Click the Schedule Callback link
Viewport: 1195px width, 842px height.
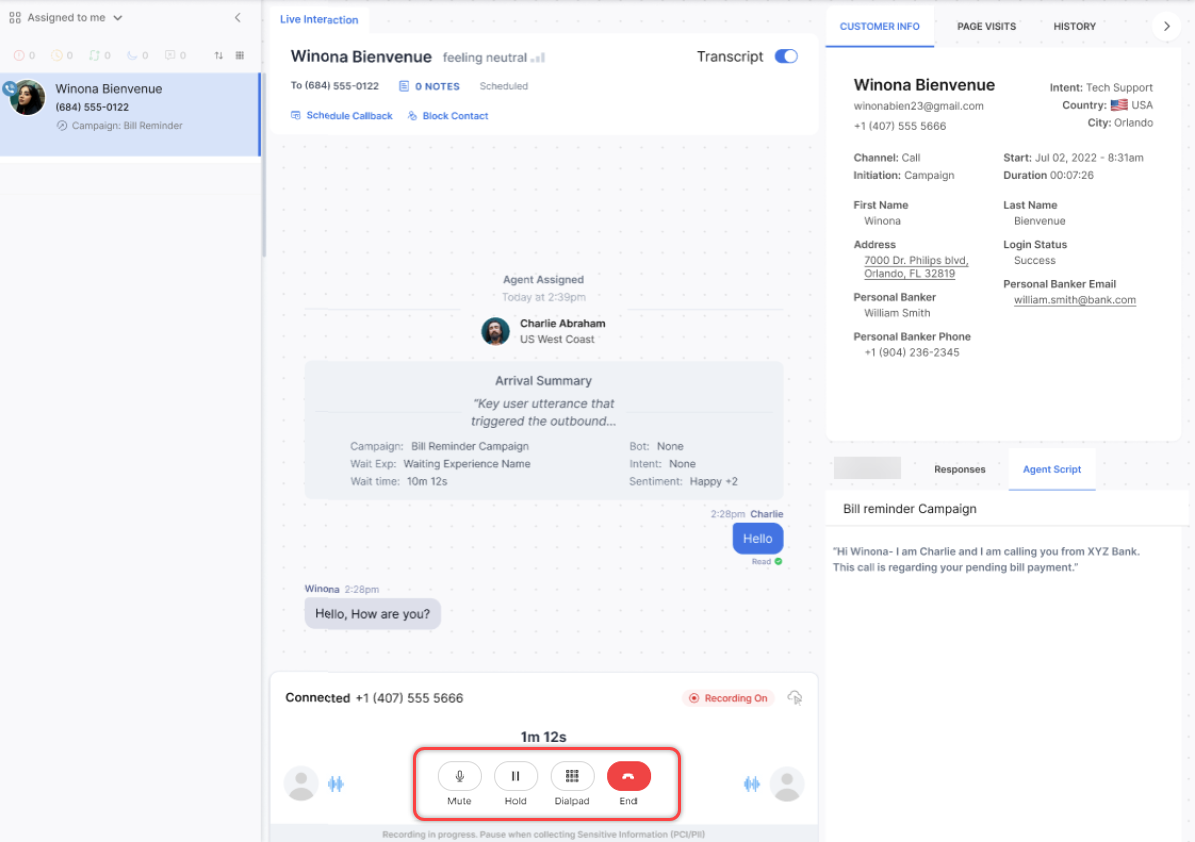tap(341, 116)
